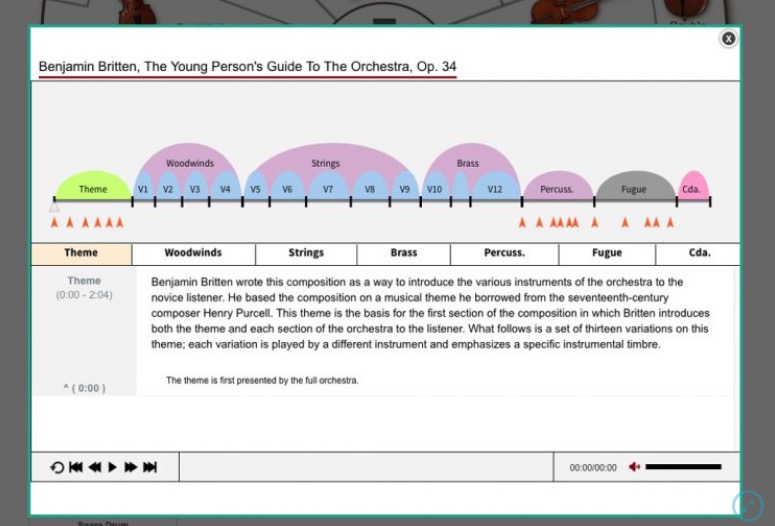The width and height of the screenshot is (775, 526).
Task: Mute the audio with the speaker icon
Action: click(634, 467)
